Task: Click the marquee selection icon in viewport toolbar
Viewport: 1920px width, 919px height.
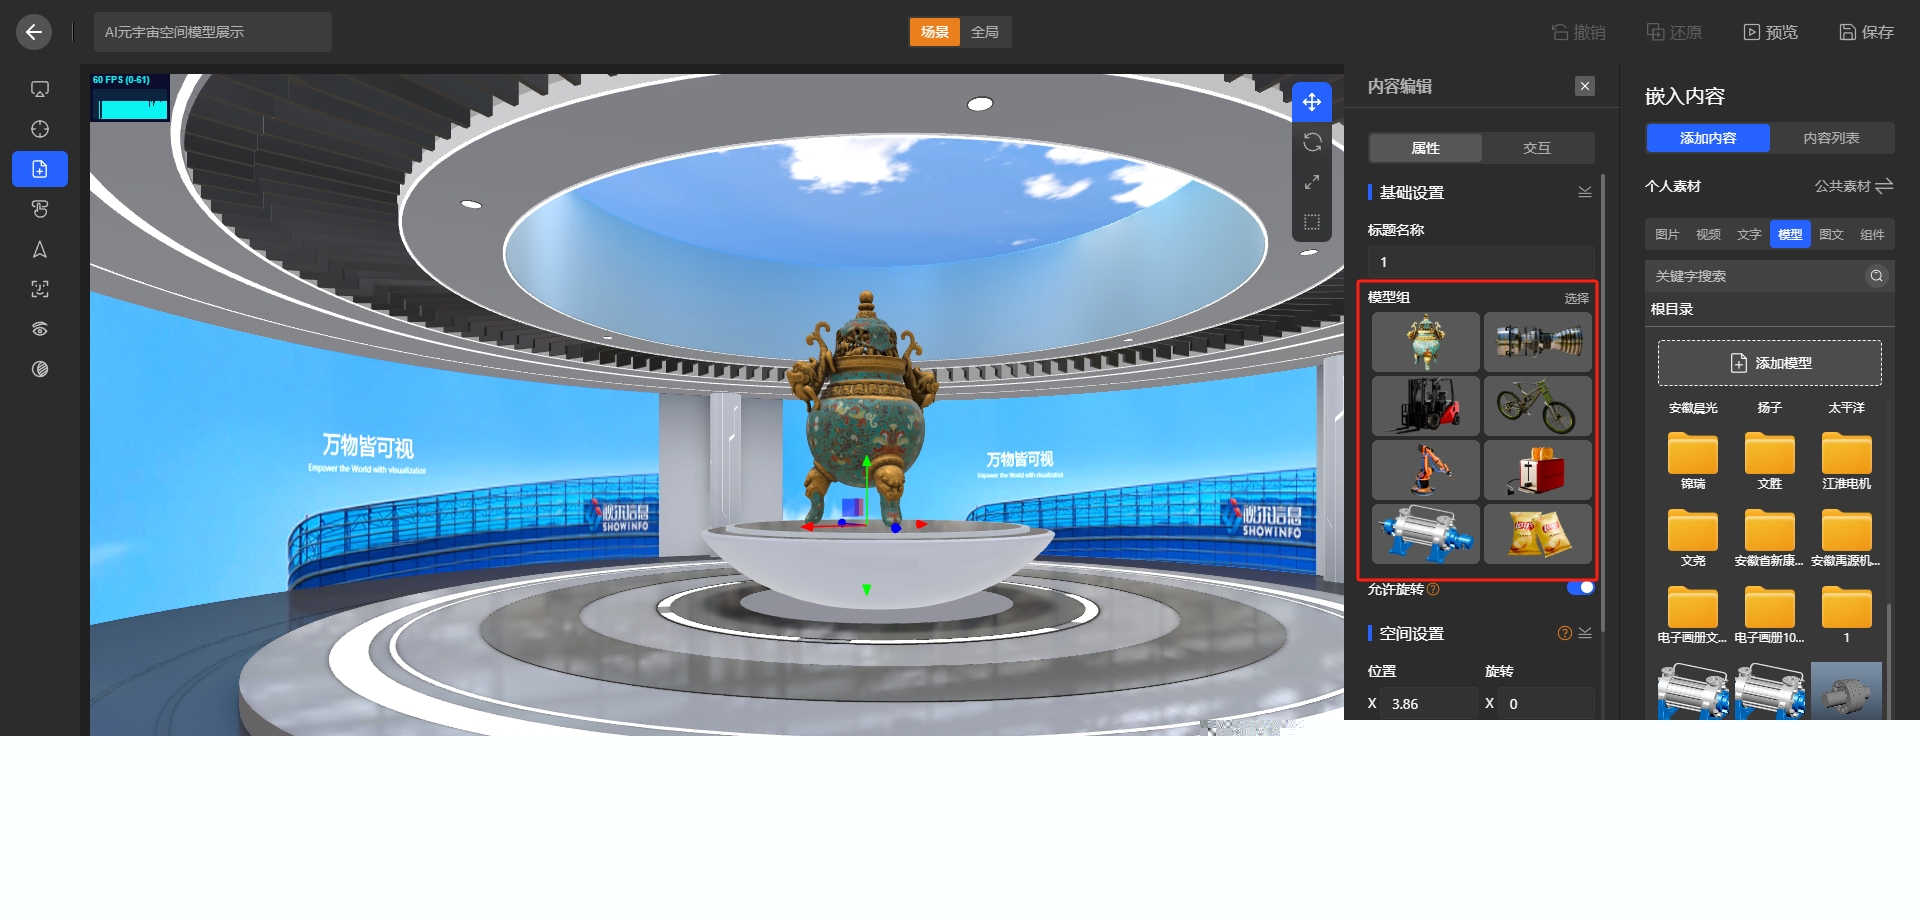Action: [1312, 222]
